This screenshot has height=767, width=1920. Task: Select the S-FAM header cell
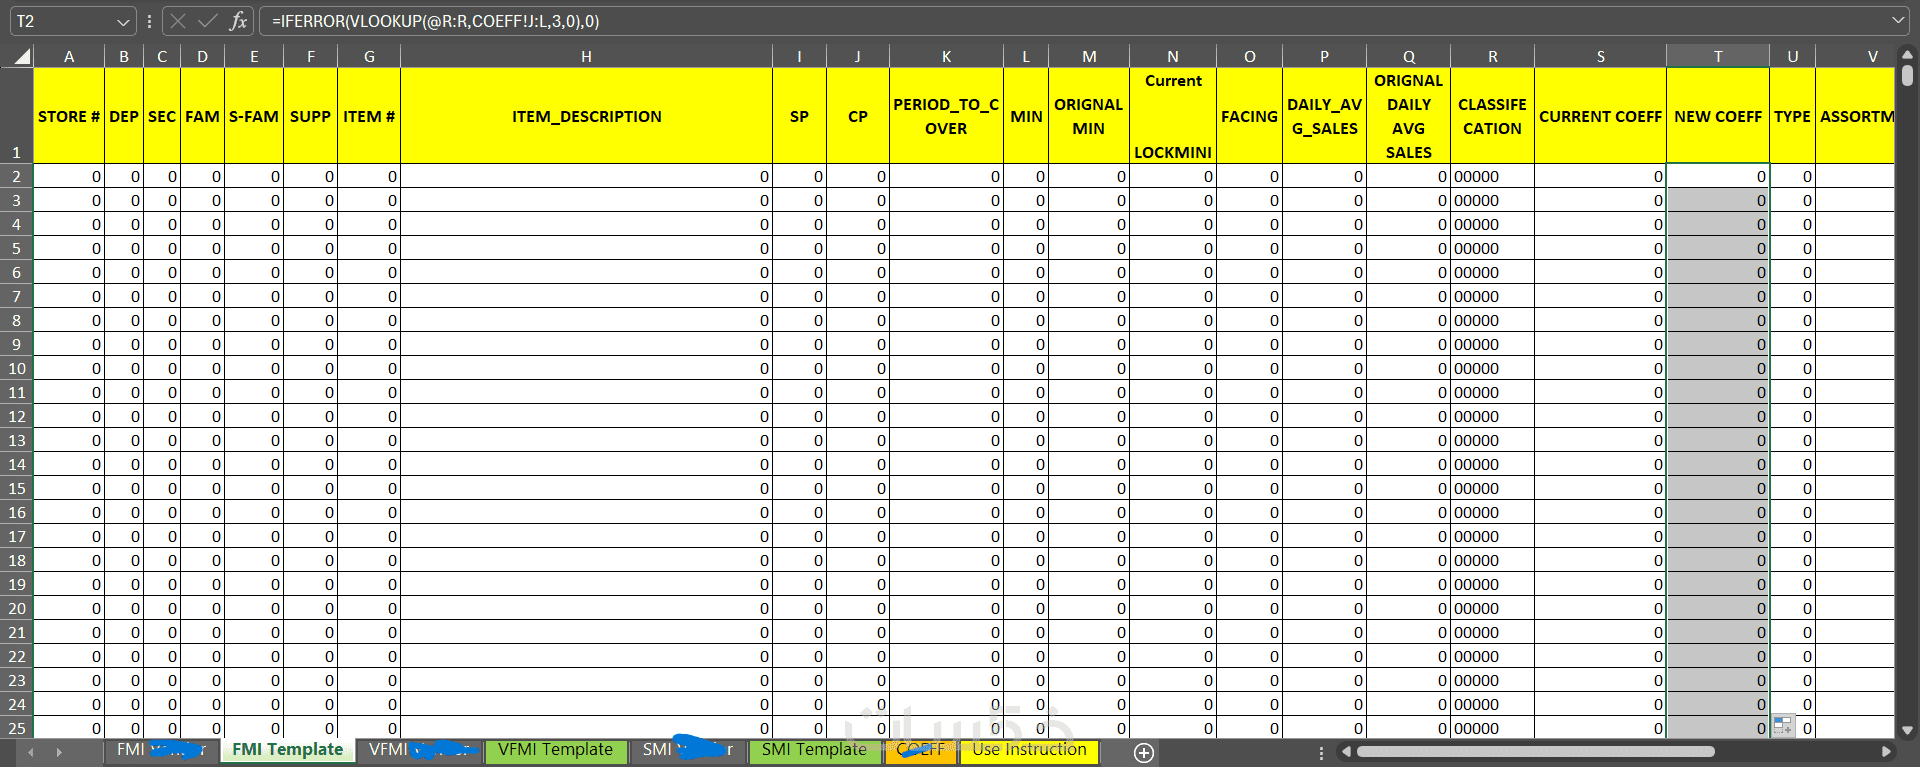254,116
